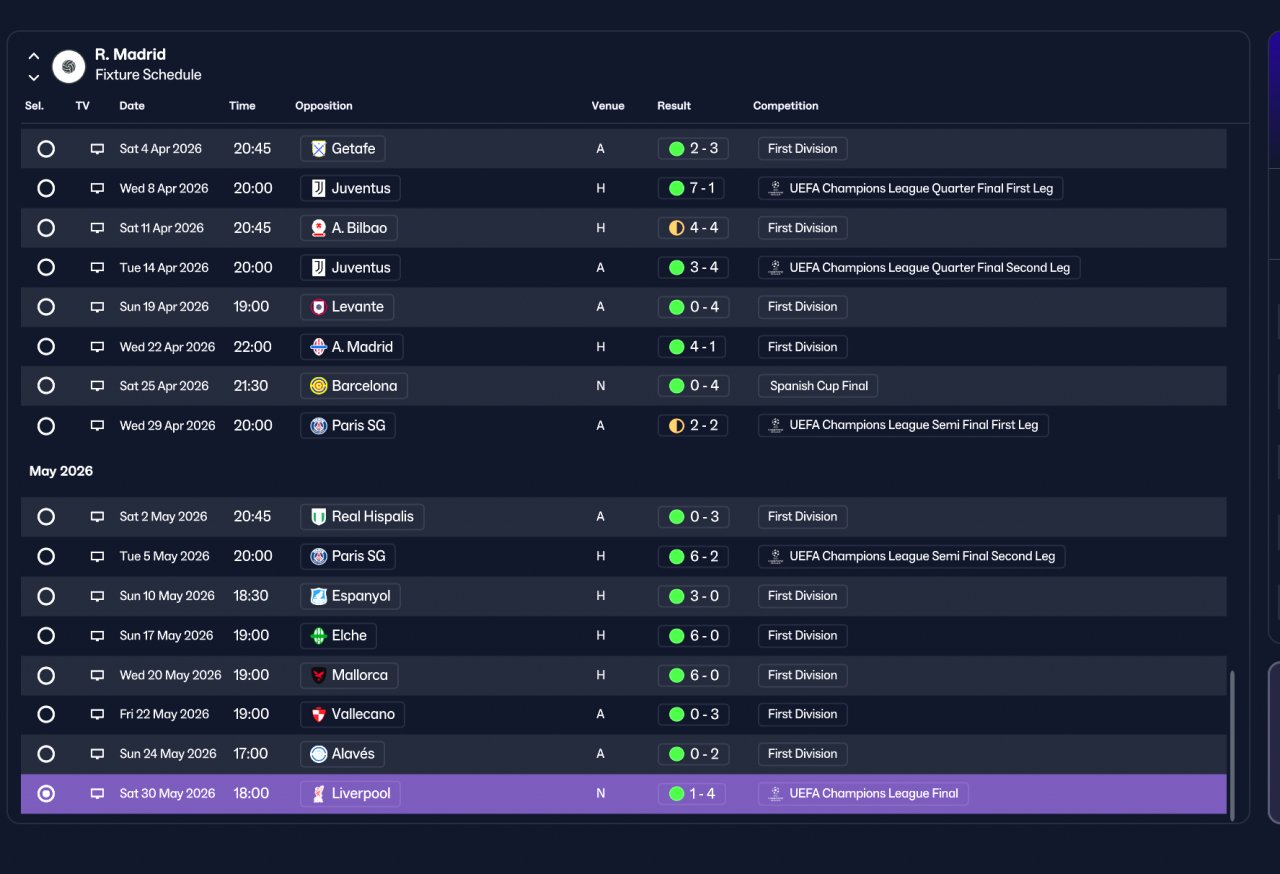Click the TV icon for the Getafe match
The width and height of the screenshot is (1280, 874).
click(97, 149)
